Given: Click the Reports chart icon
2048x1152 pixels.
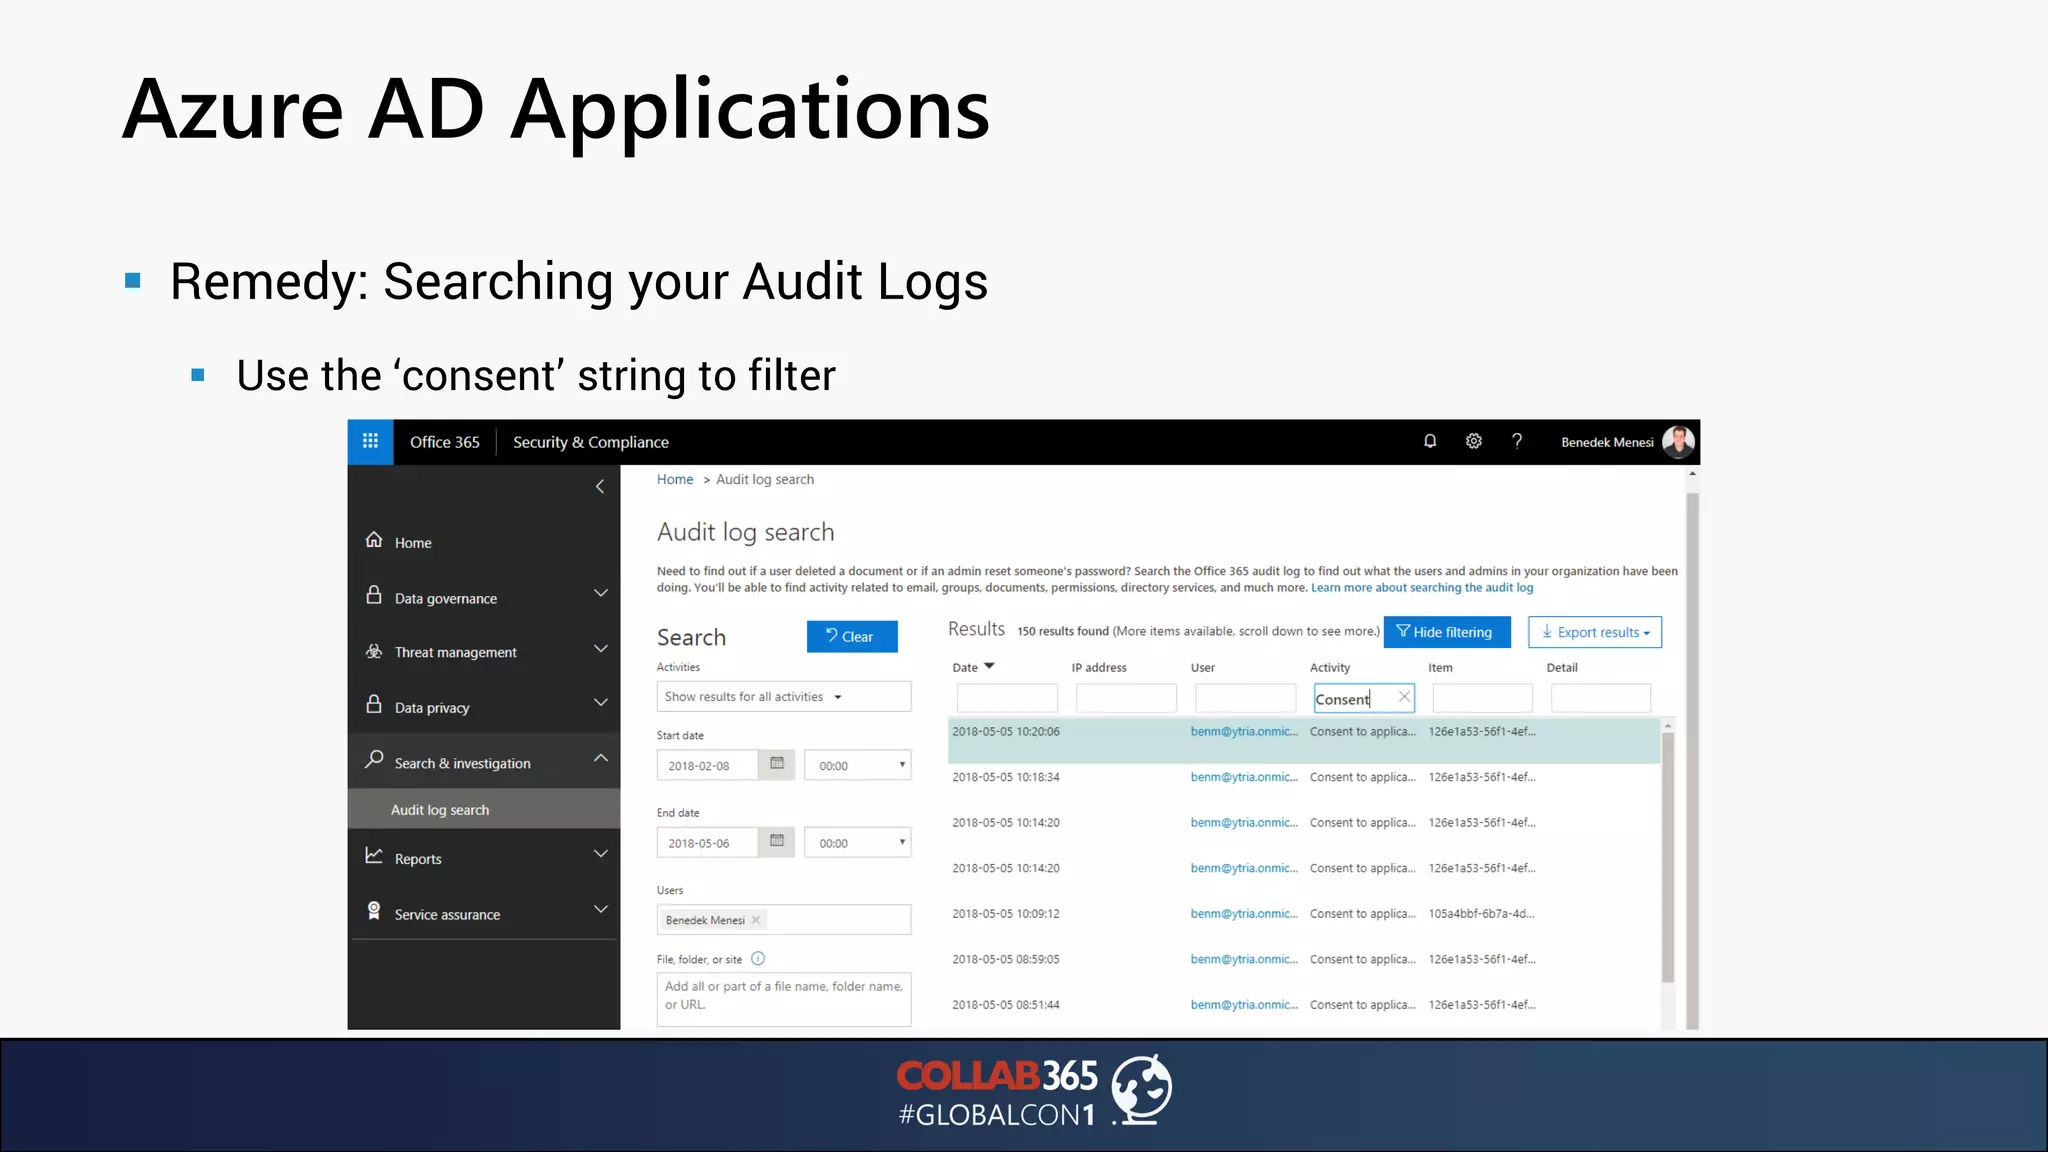Looking at the screenshot, I should (x=374, y=856).
